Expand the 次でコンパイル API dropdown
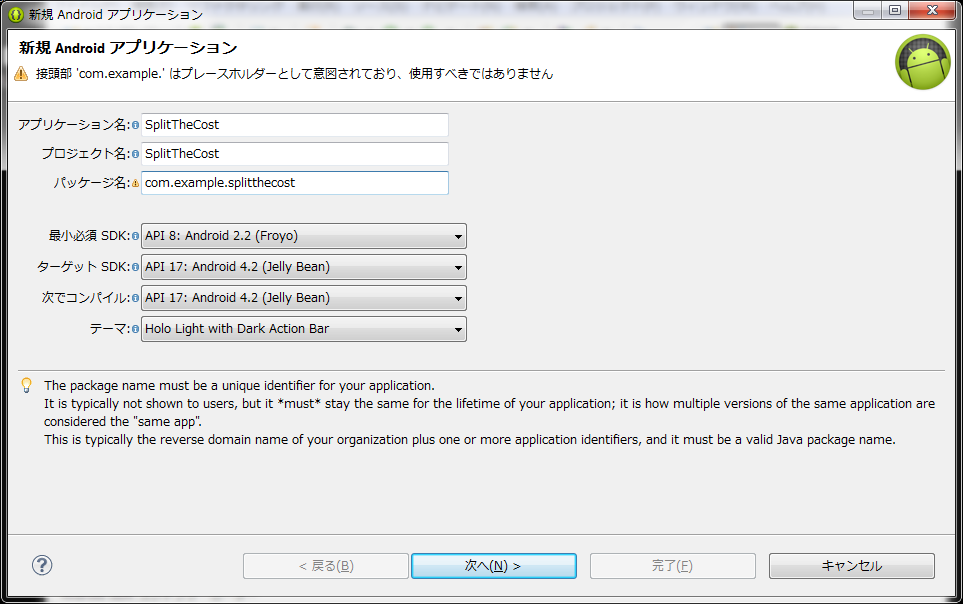 [303, 298]
